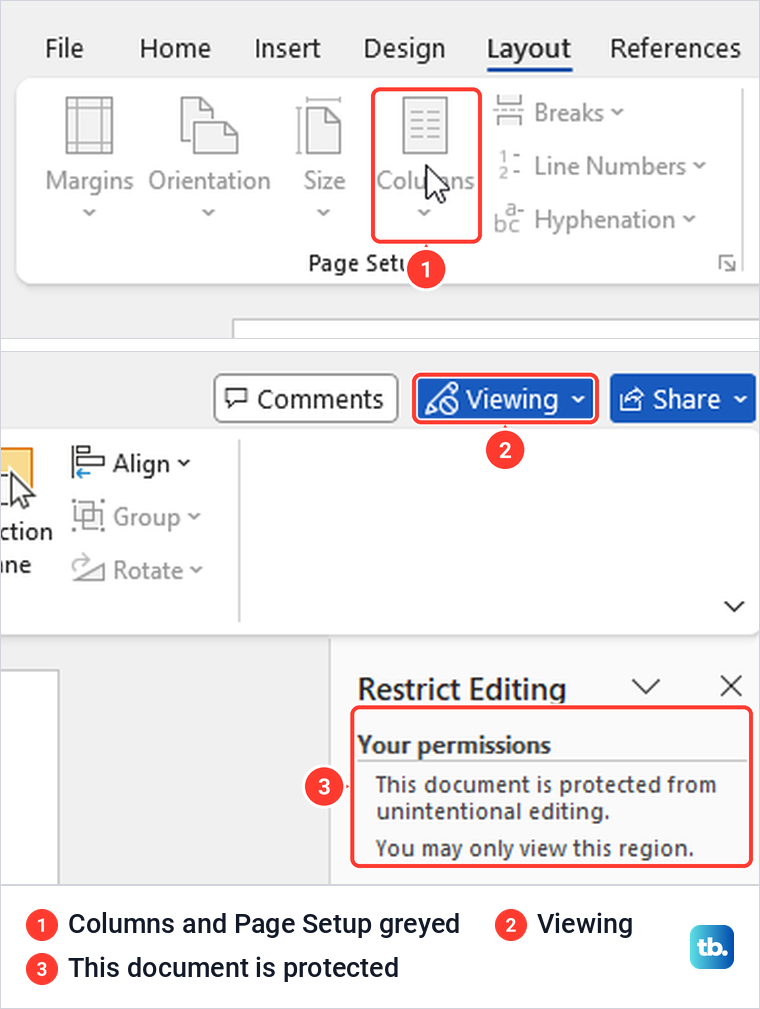Viewport: 760px width, 1009px height.
Task: Click the Orientation pages icon
Action: click(x=209, y=125)
